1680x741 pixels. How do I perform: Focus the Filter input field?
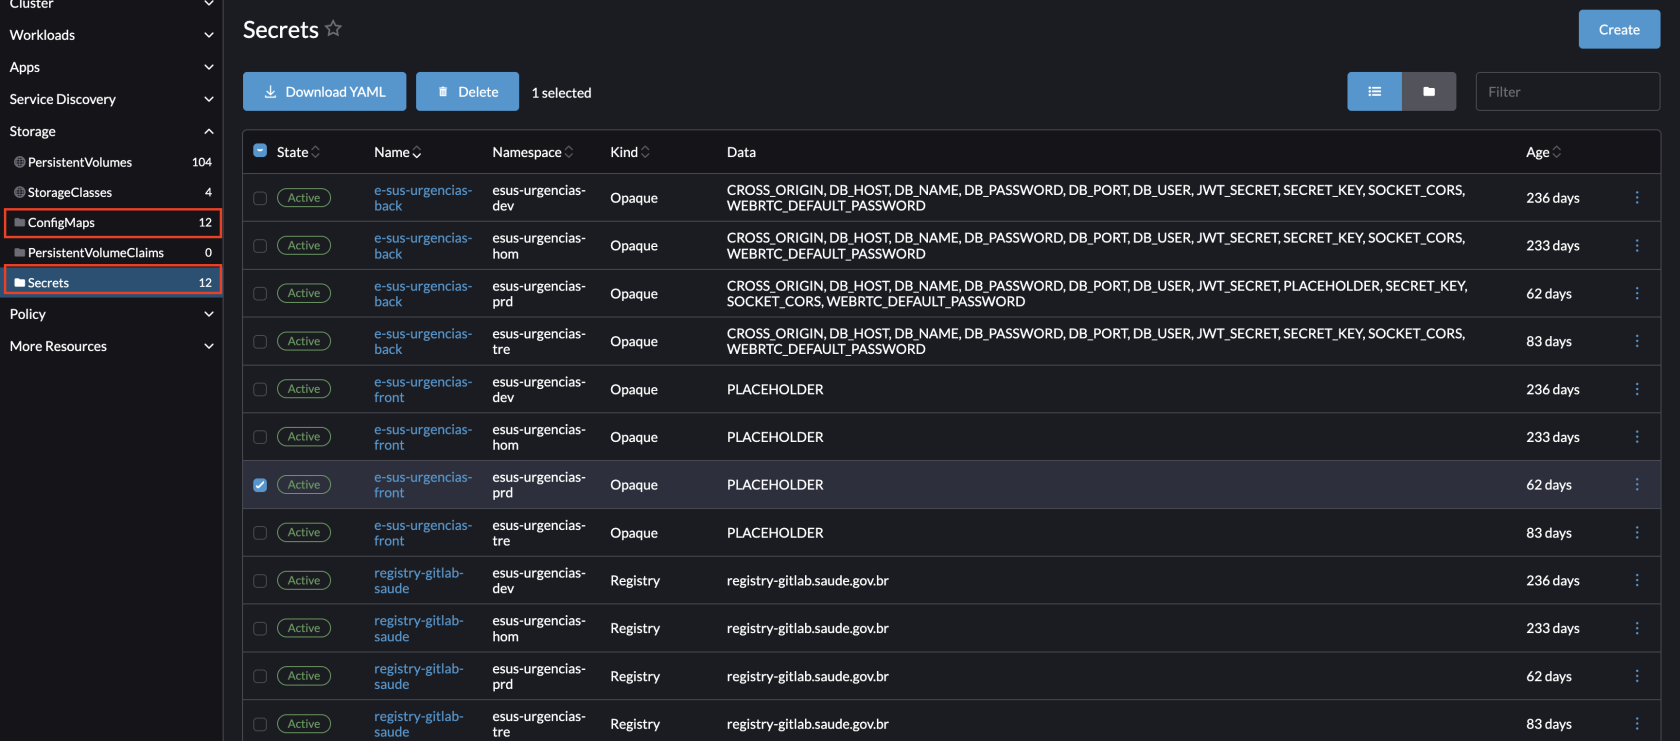[x=1567, y=92]
